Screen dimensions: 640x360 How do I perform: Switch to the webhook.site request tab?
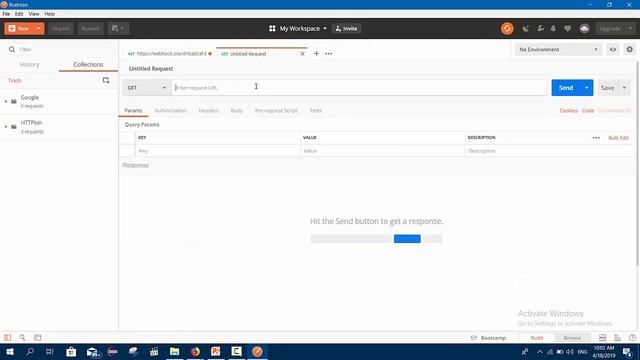tap(169, 53)
